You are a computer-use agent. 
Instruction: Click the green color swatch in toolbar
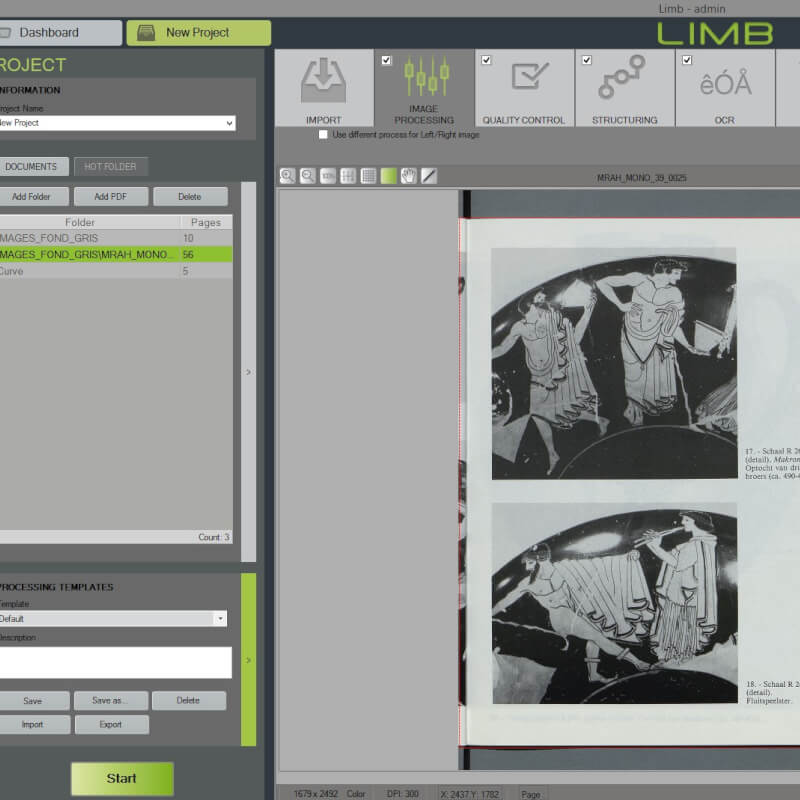click(388, 176)
